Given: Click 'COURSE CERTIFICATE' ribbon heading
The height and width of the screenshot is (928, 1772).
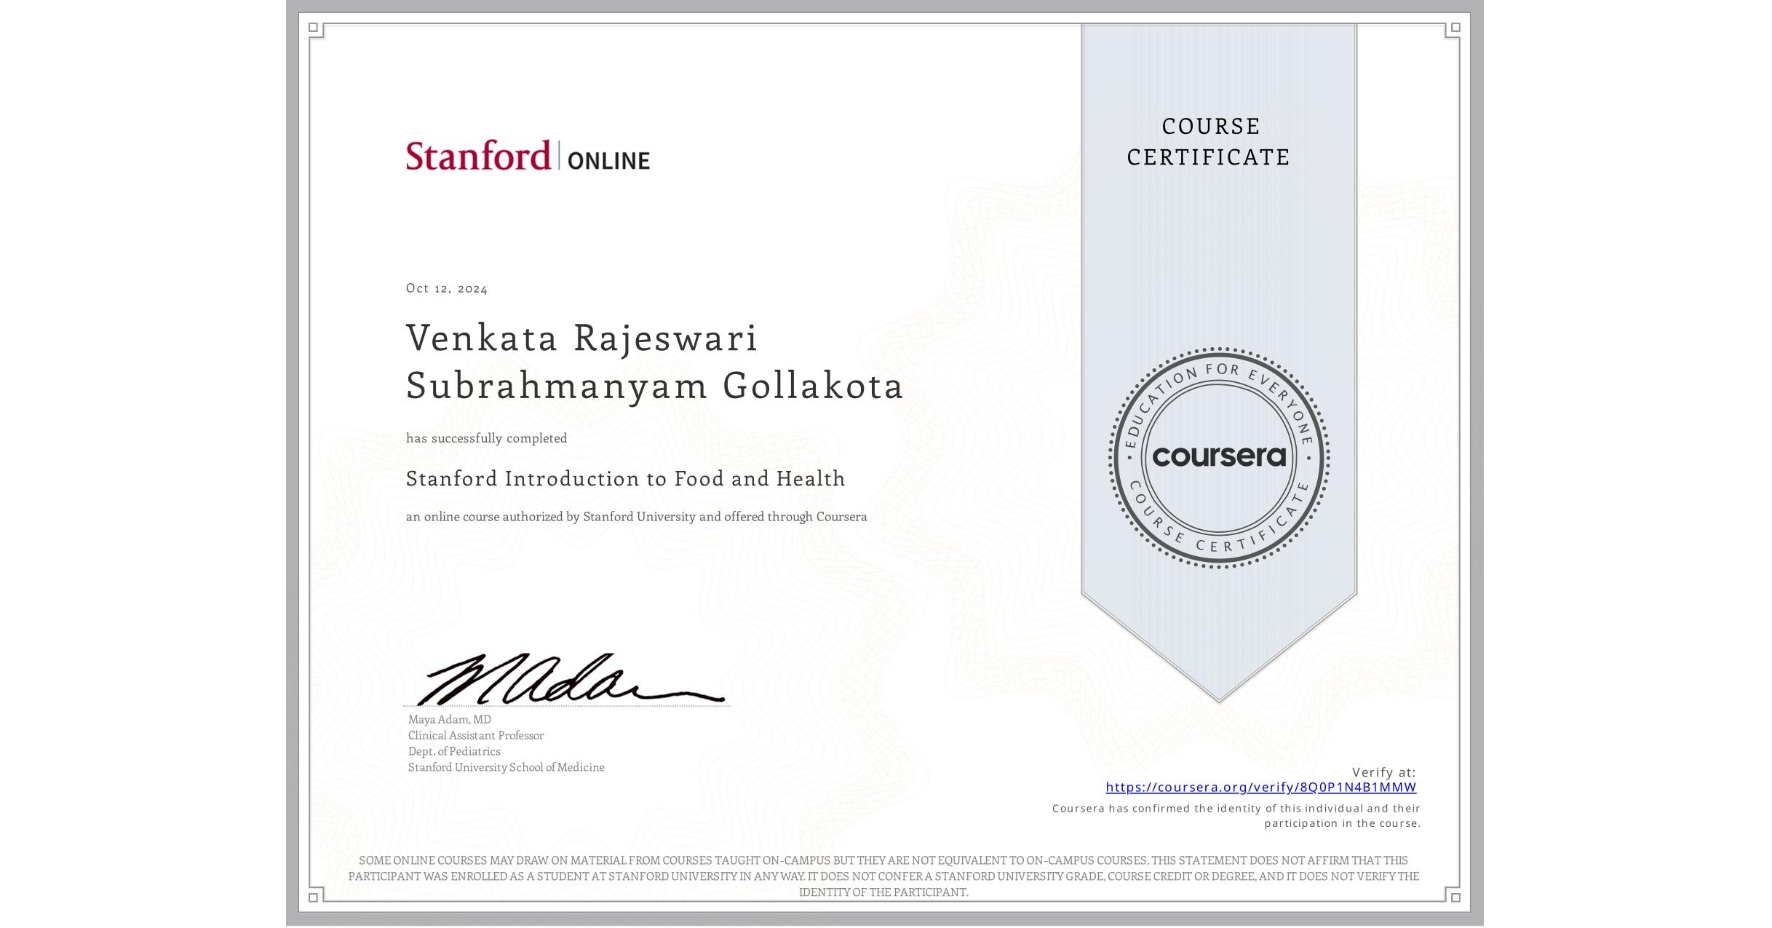Looking at the screenshot, I should pos(1209,141).
